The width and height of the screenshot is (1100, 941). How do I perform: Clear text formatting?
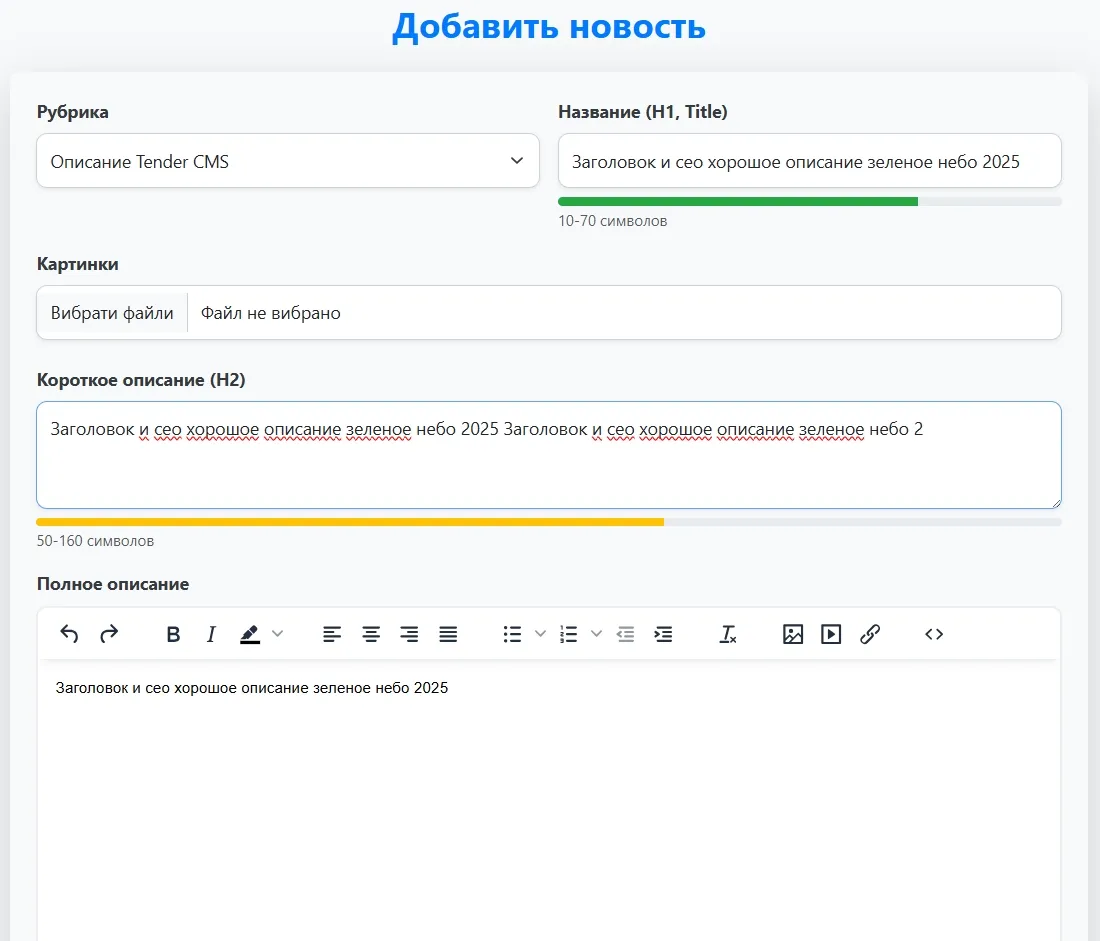tap(728, 634)
